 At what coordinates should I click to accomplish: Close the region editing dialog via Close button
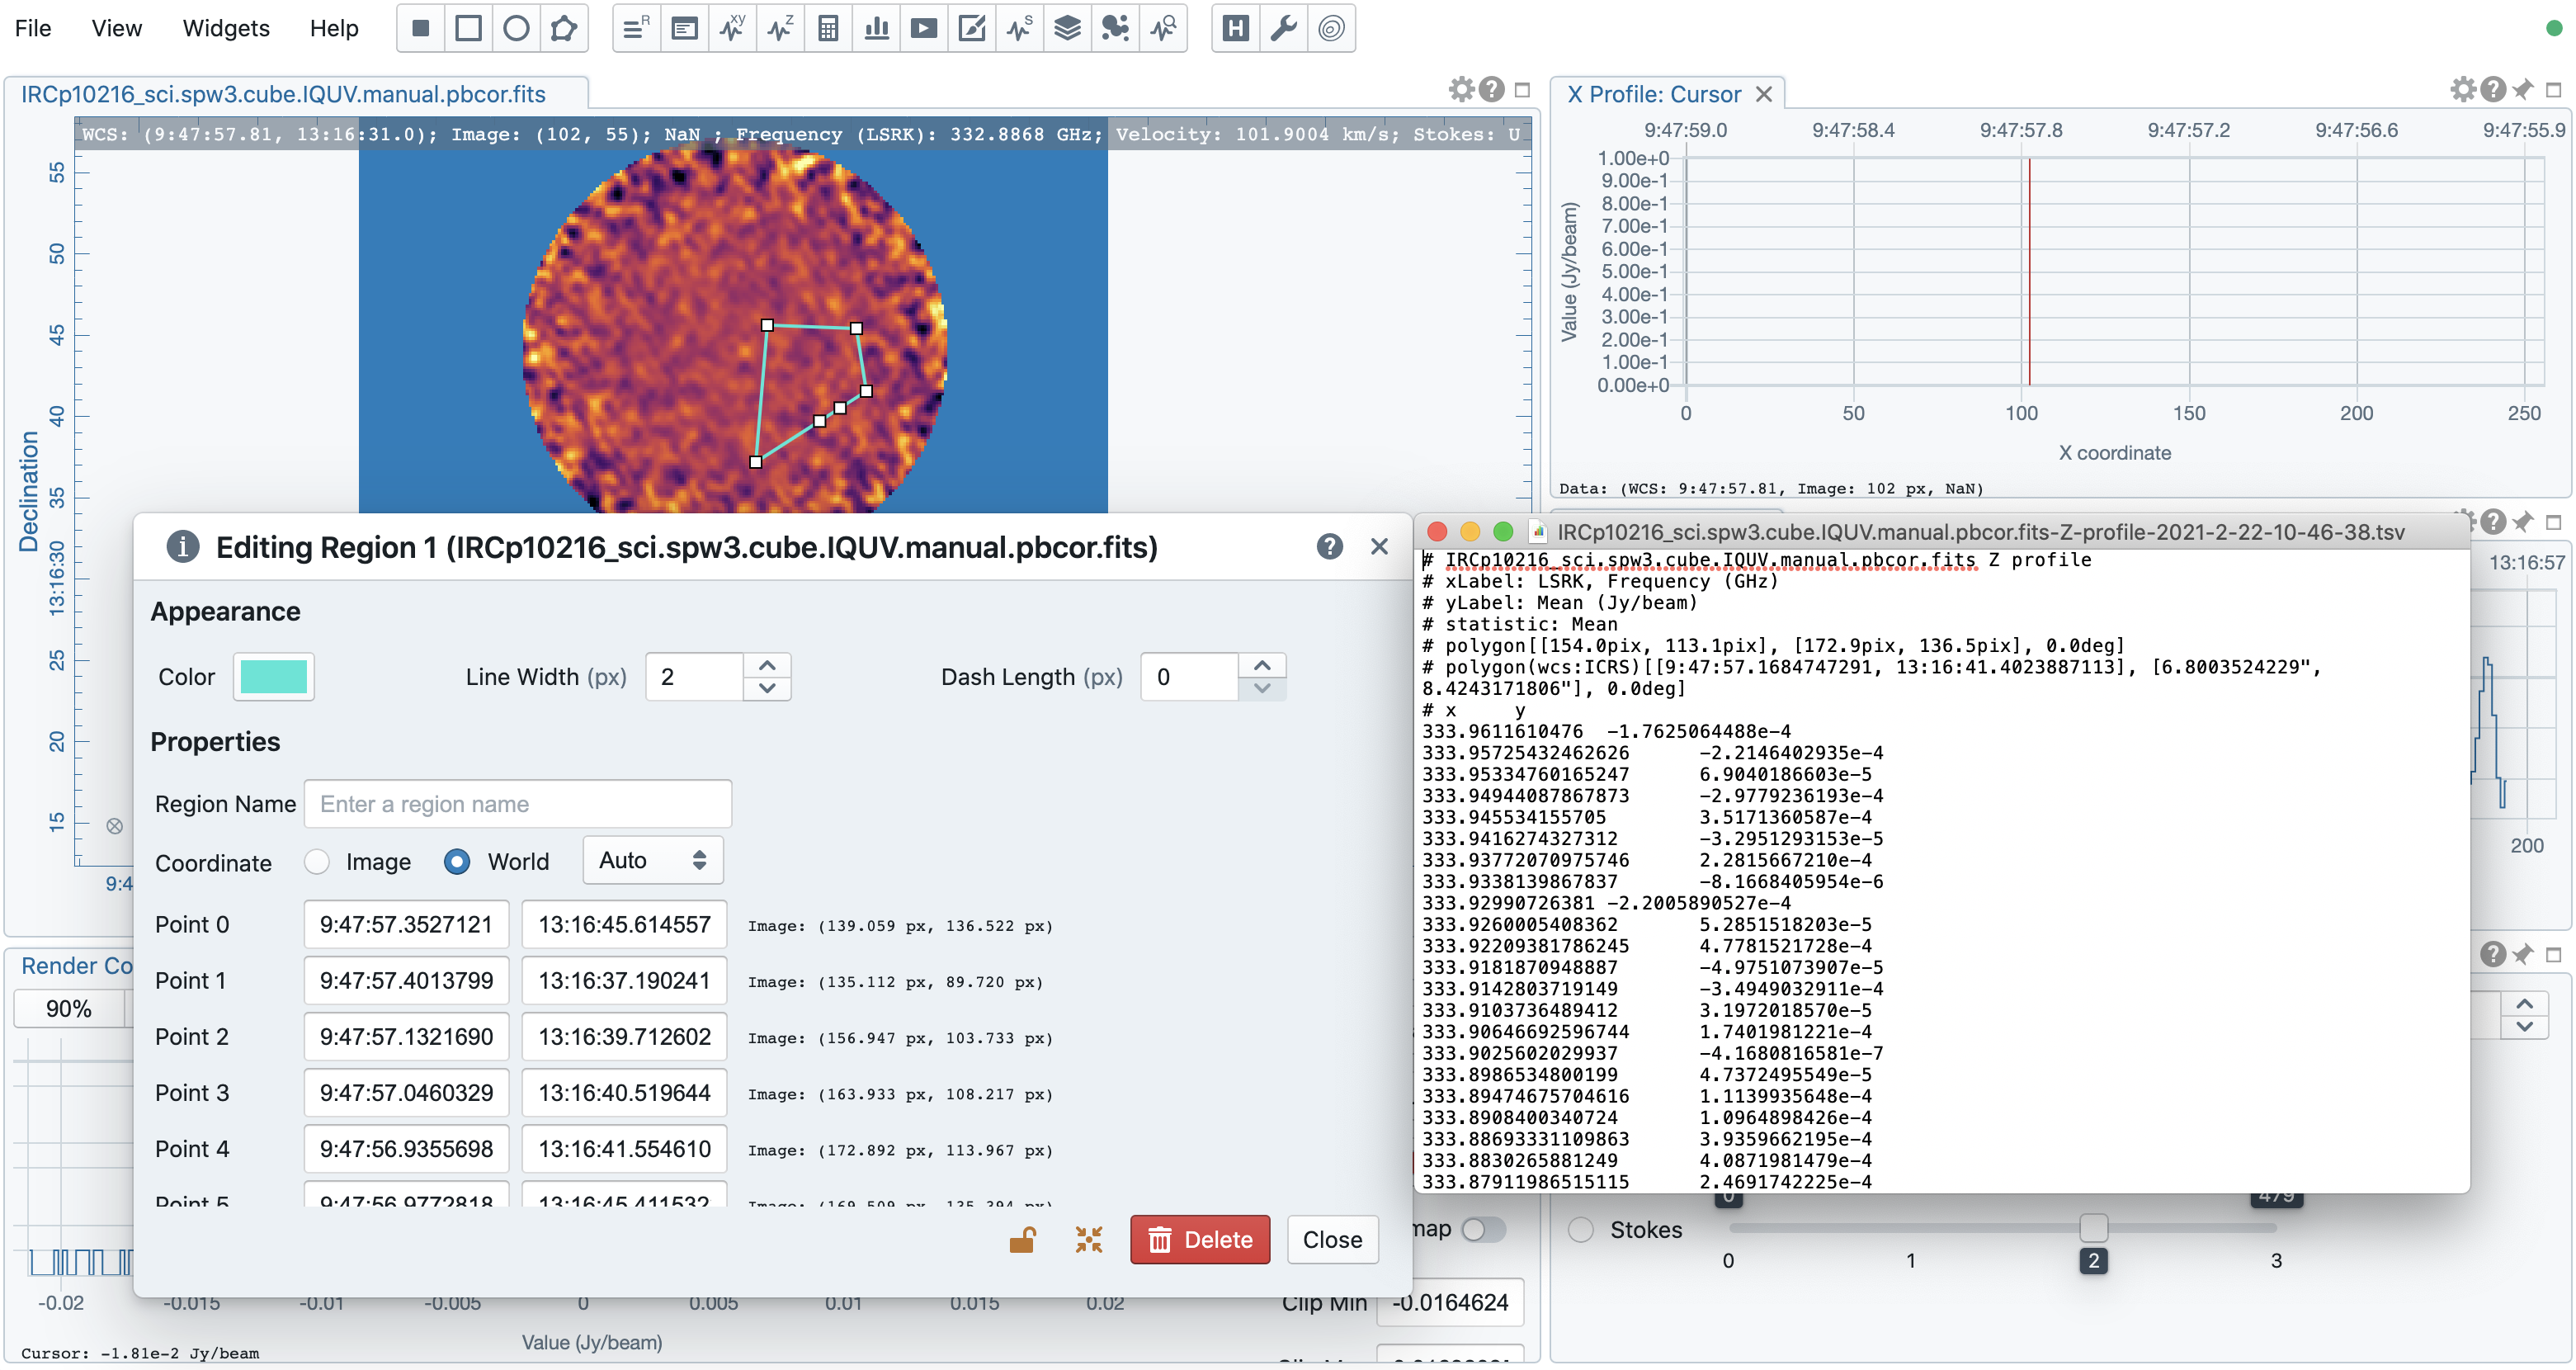(1332, 1239)
